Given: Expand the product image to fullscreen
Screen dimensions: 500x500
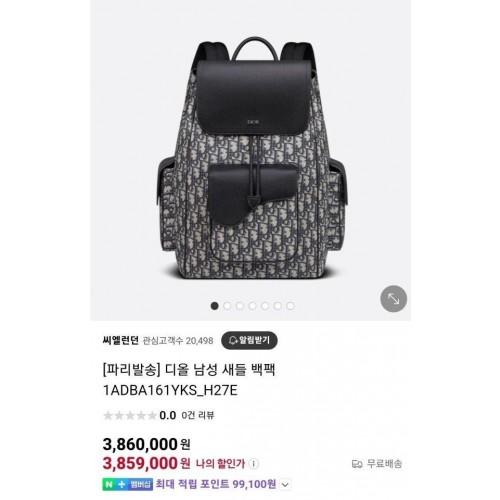Looking at the screenshot, I should pos(394,299).
